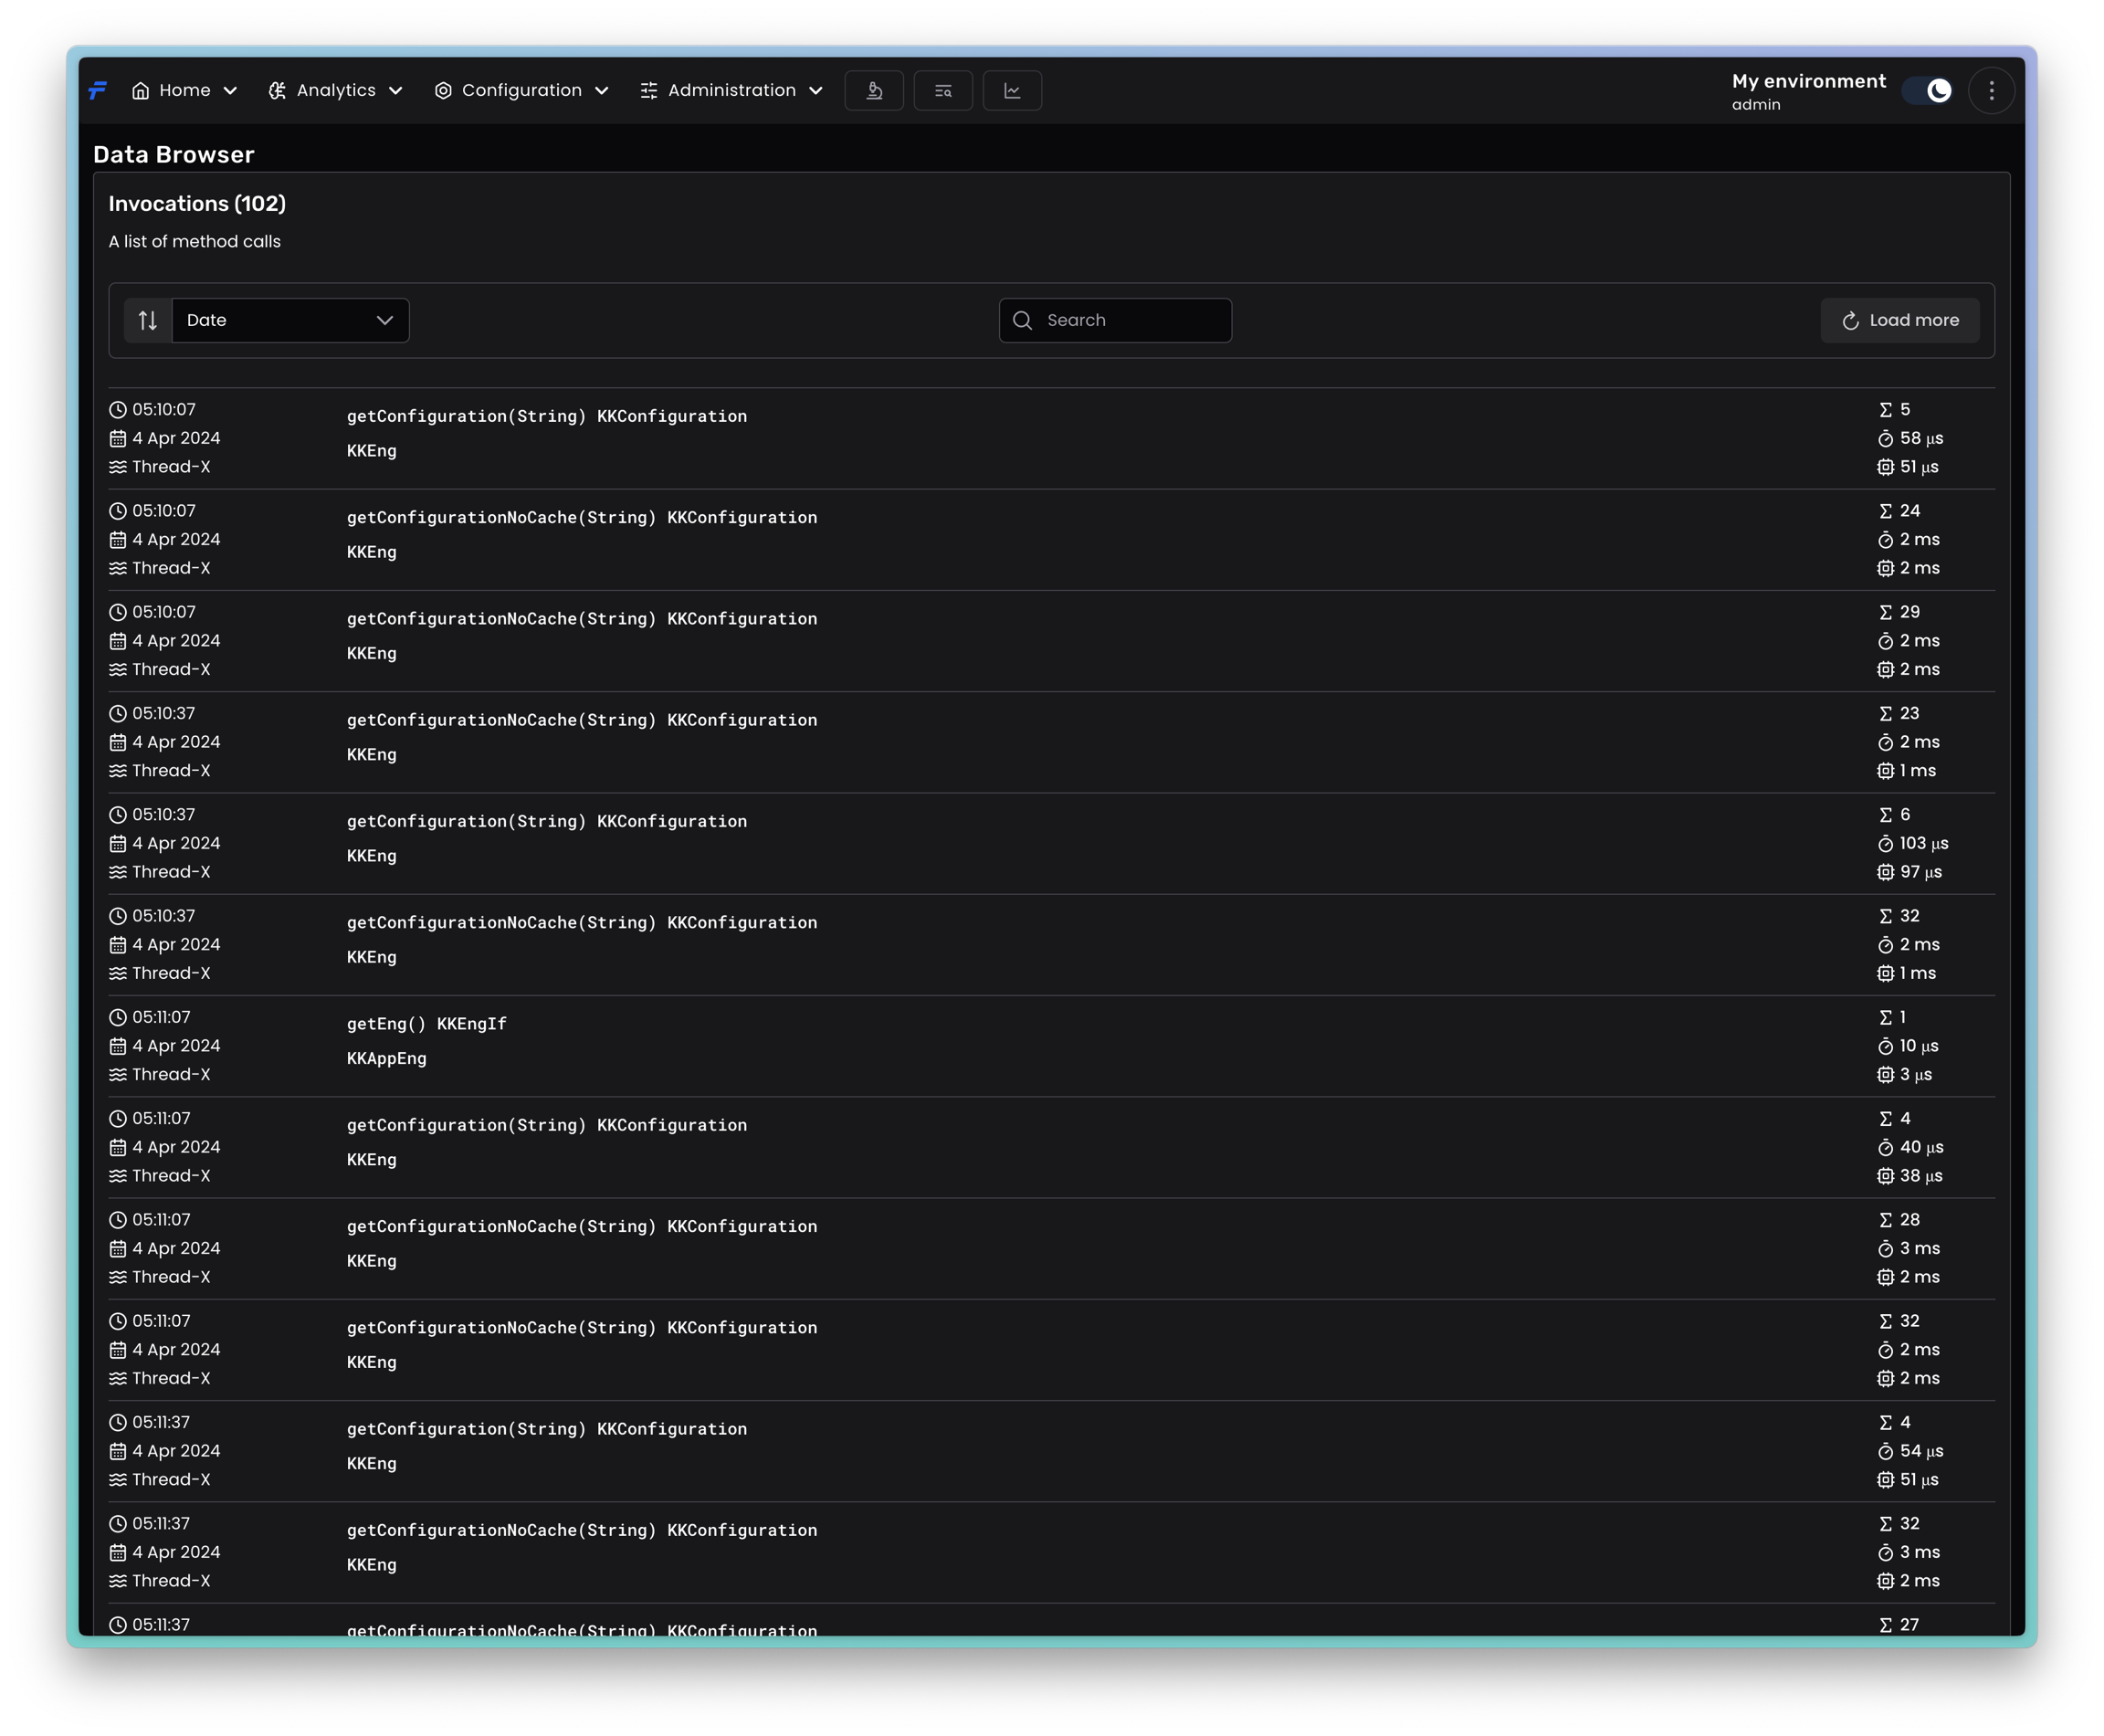Click the clock icon of first invocation
The height and width of the screenshot is (1736, 2104).
pos(118,410)
